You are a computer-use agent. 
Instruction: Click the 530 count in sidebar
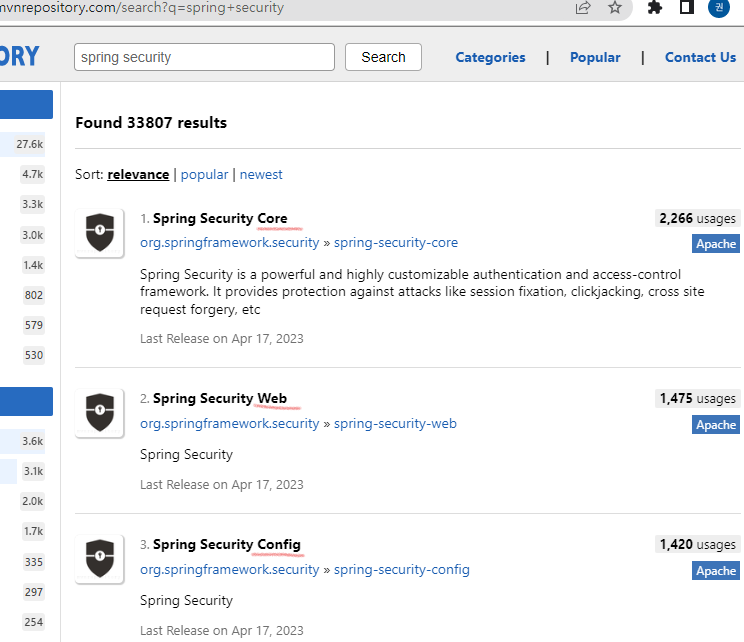(x=34, y=355)
